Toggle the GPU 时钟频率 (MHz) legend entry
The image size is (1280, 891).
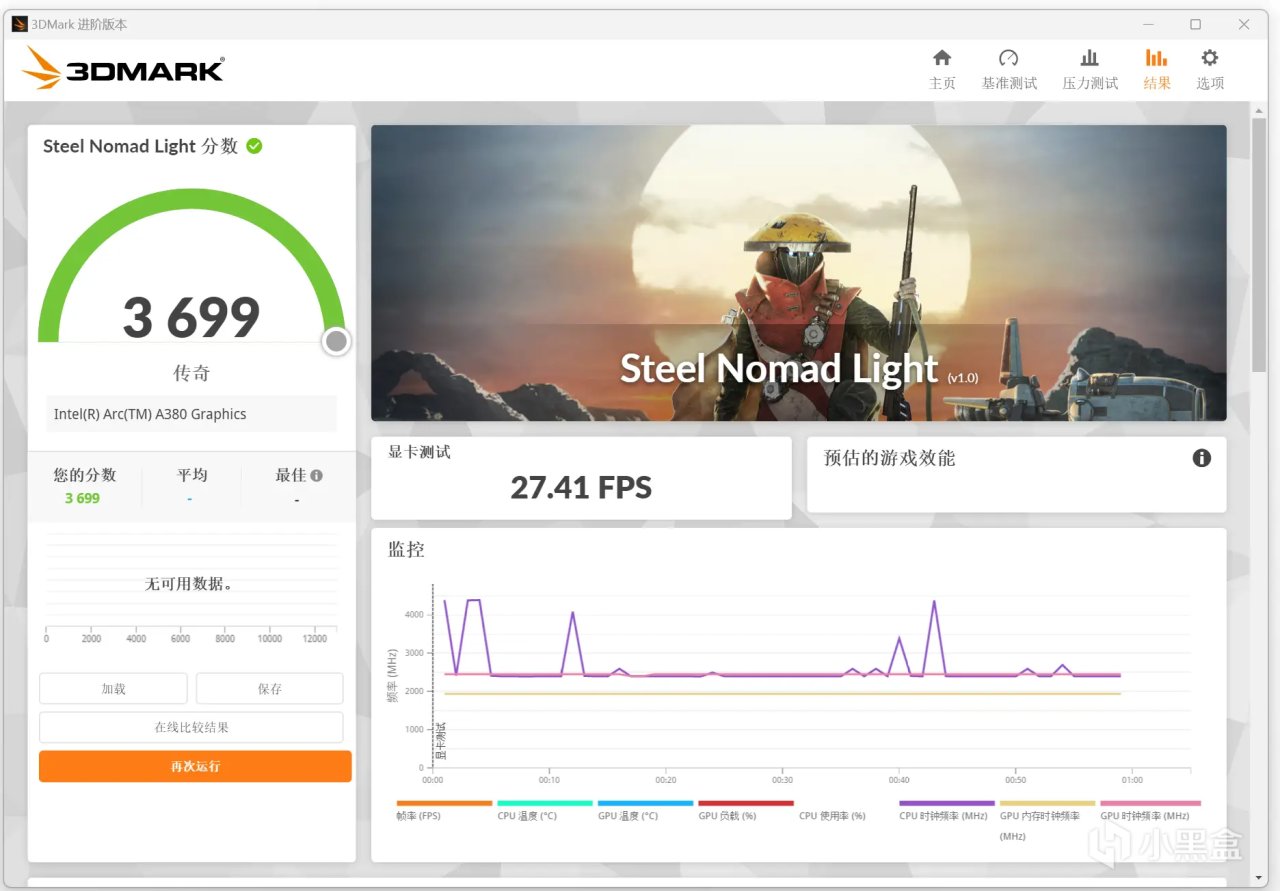(1148, 810)
